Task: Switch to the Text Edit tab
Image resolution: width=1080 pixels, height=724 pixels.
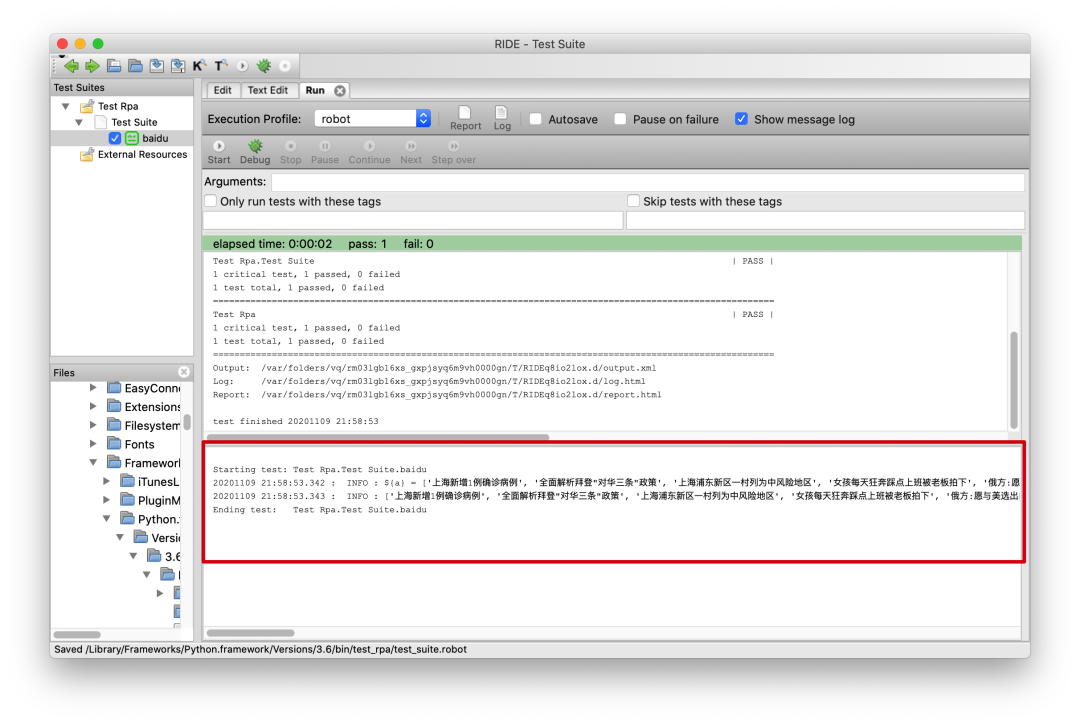Action: tap(267, 90)
